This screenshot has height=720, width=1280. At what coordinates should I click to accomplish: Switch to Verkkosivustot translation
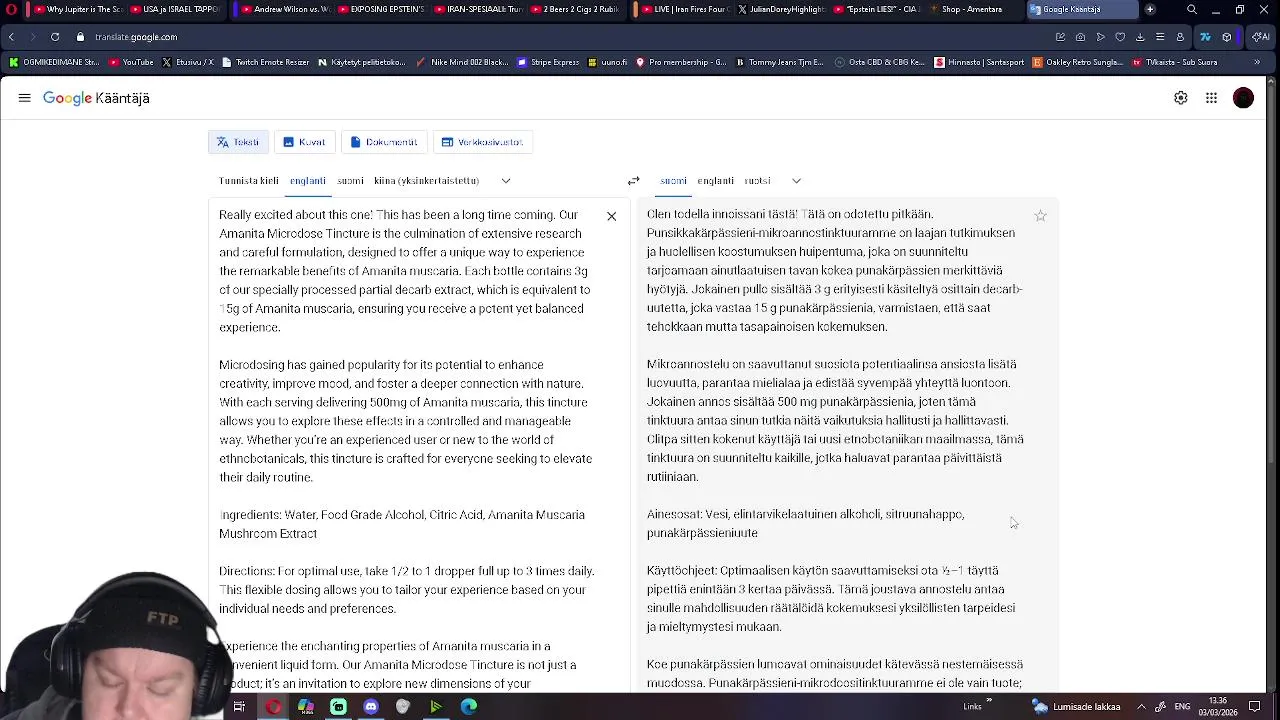(482, 142)
